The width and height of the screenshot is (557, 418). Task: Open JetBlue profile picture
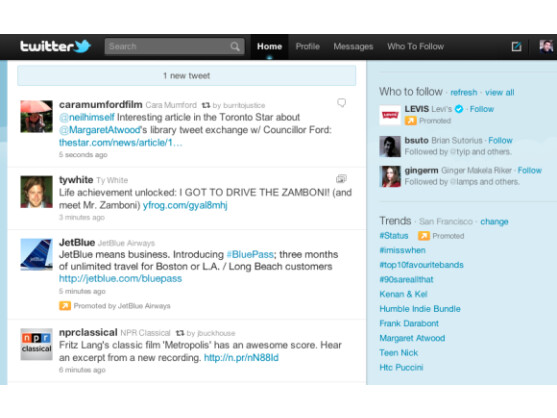pyautogui.click(x=36, y=254)
